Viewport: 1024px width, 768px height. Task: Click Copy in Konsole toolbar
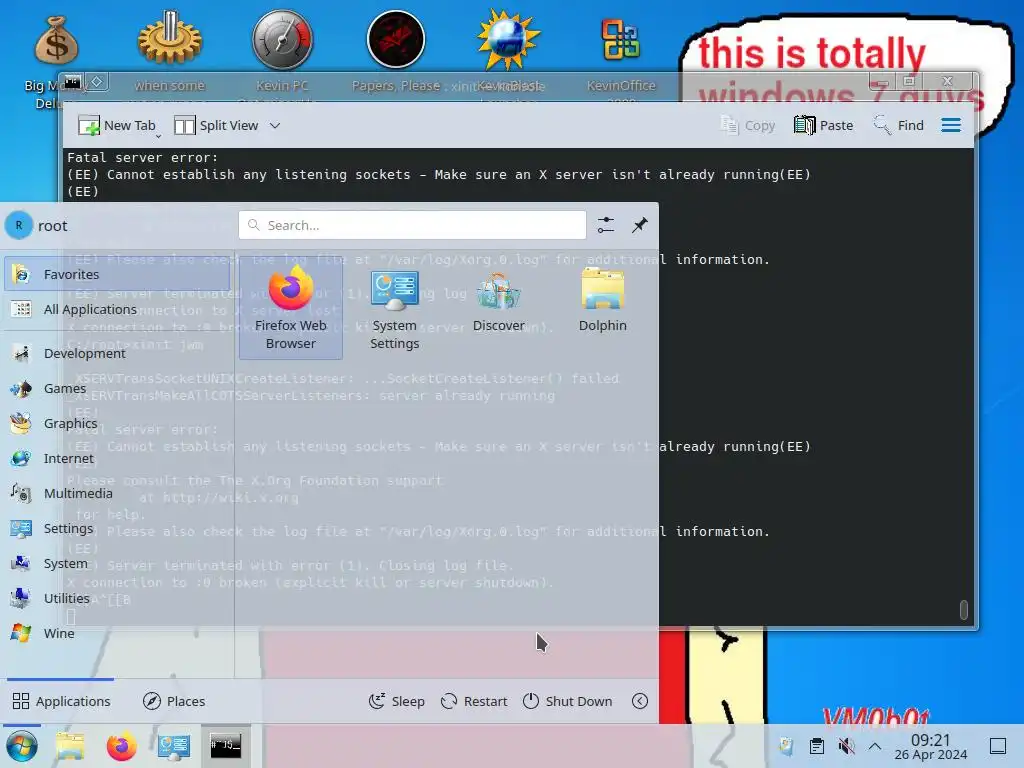click(x=748, y=125)
